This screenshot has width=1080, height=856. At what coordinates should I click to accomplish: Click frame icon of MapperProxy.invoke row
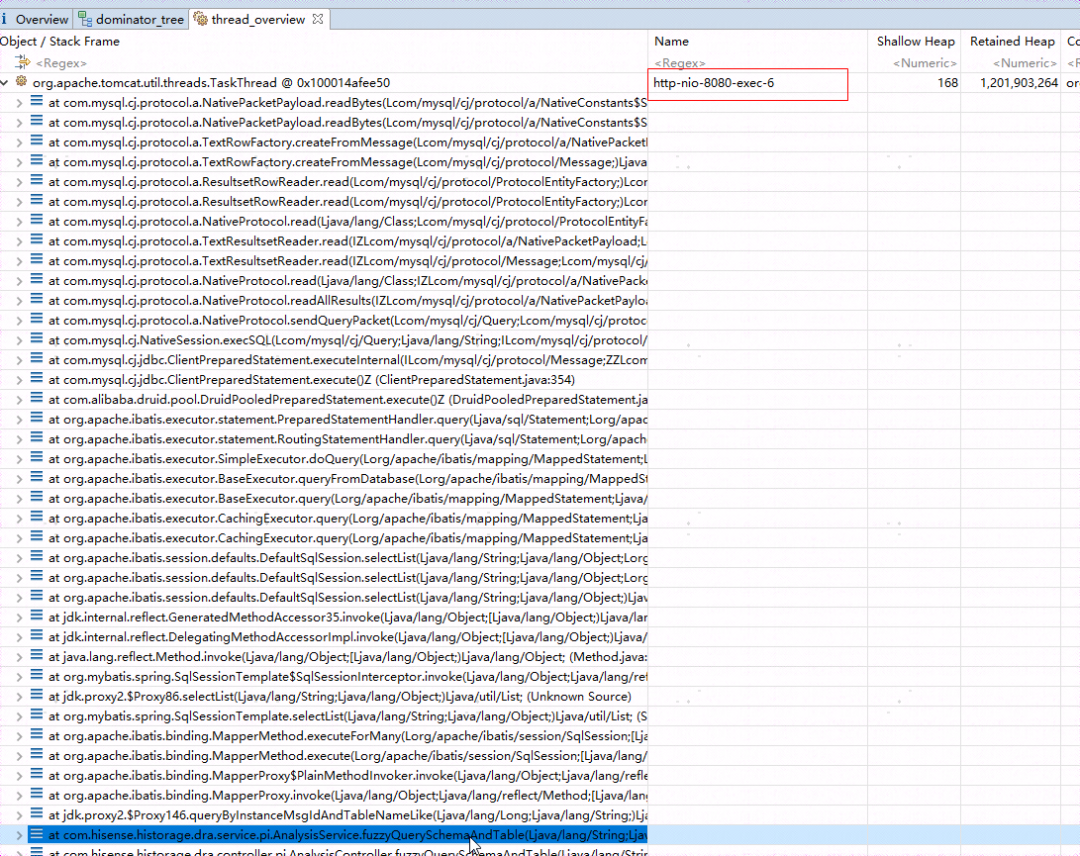point(37,794)
